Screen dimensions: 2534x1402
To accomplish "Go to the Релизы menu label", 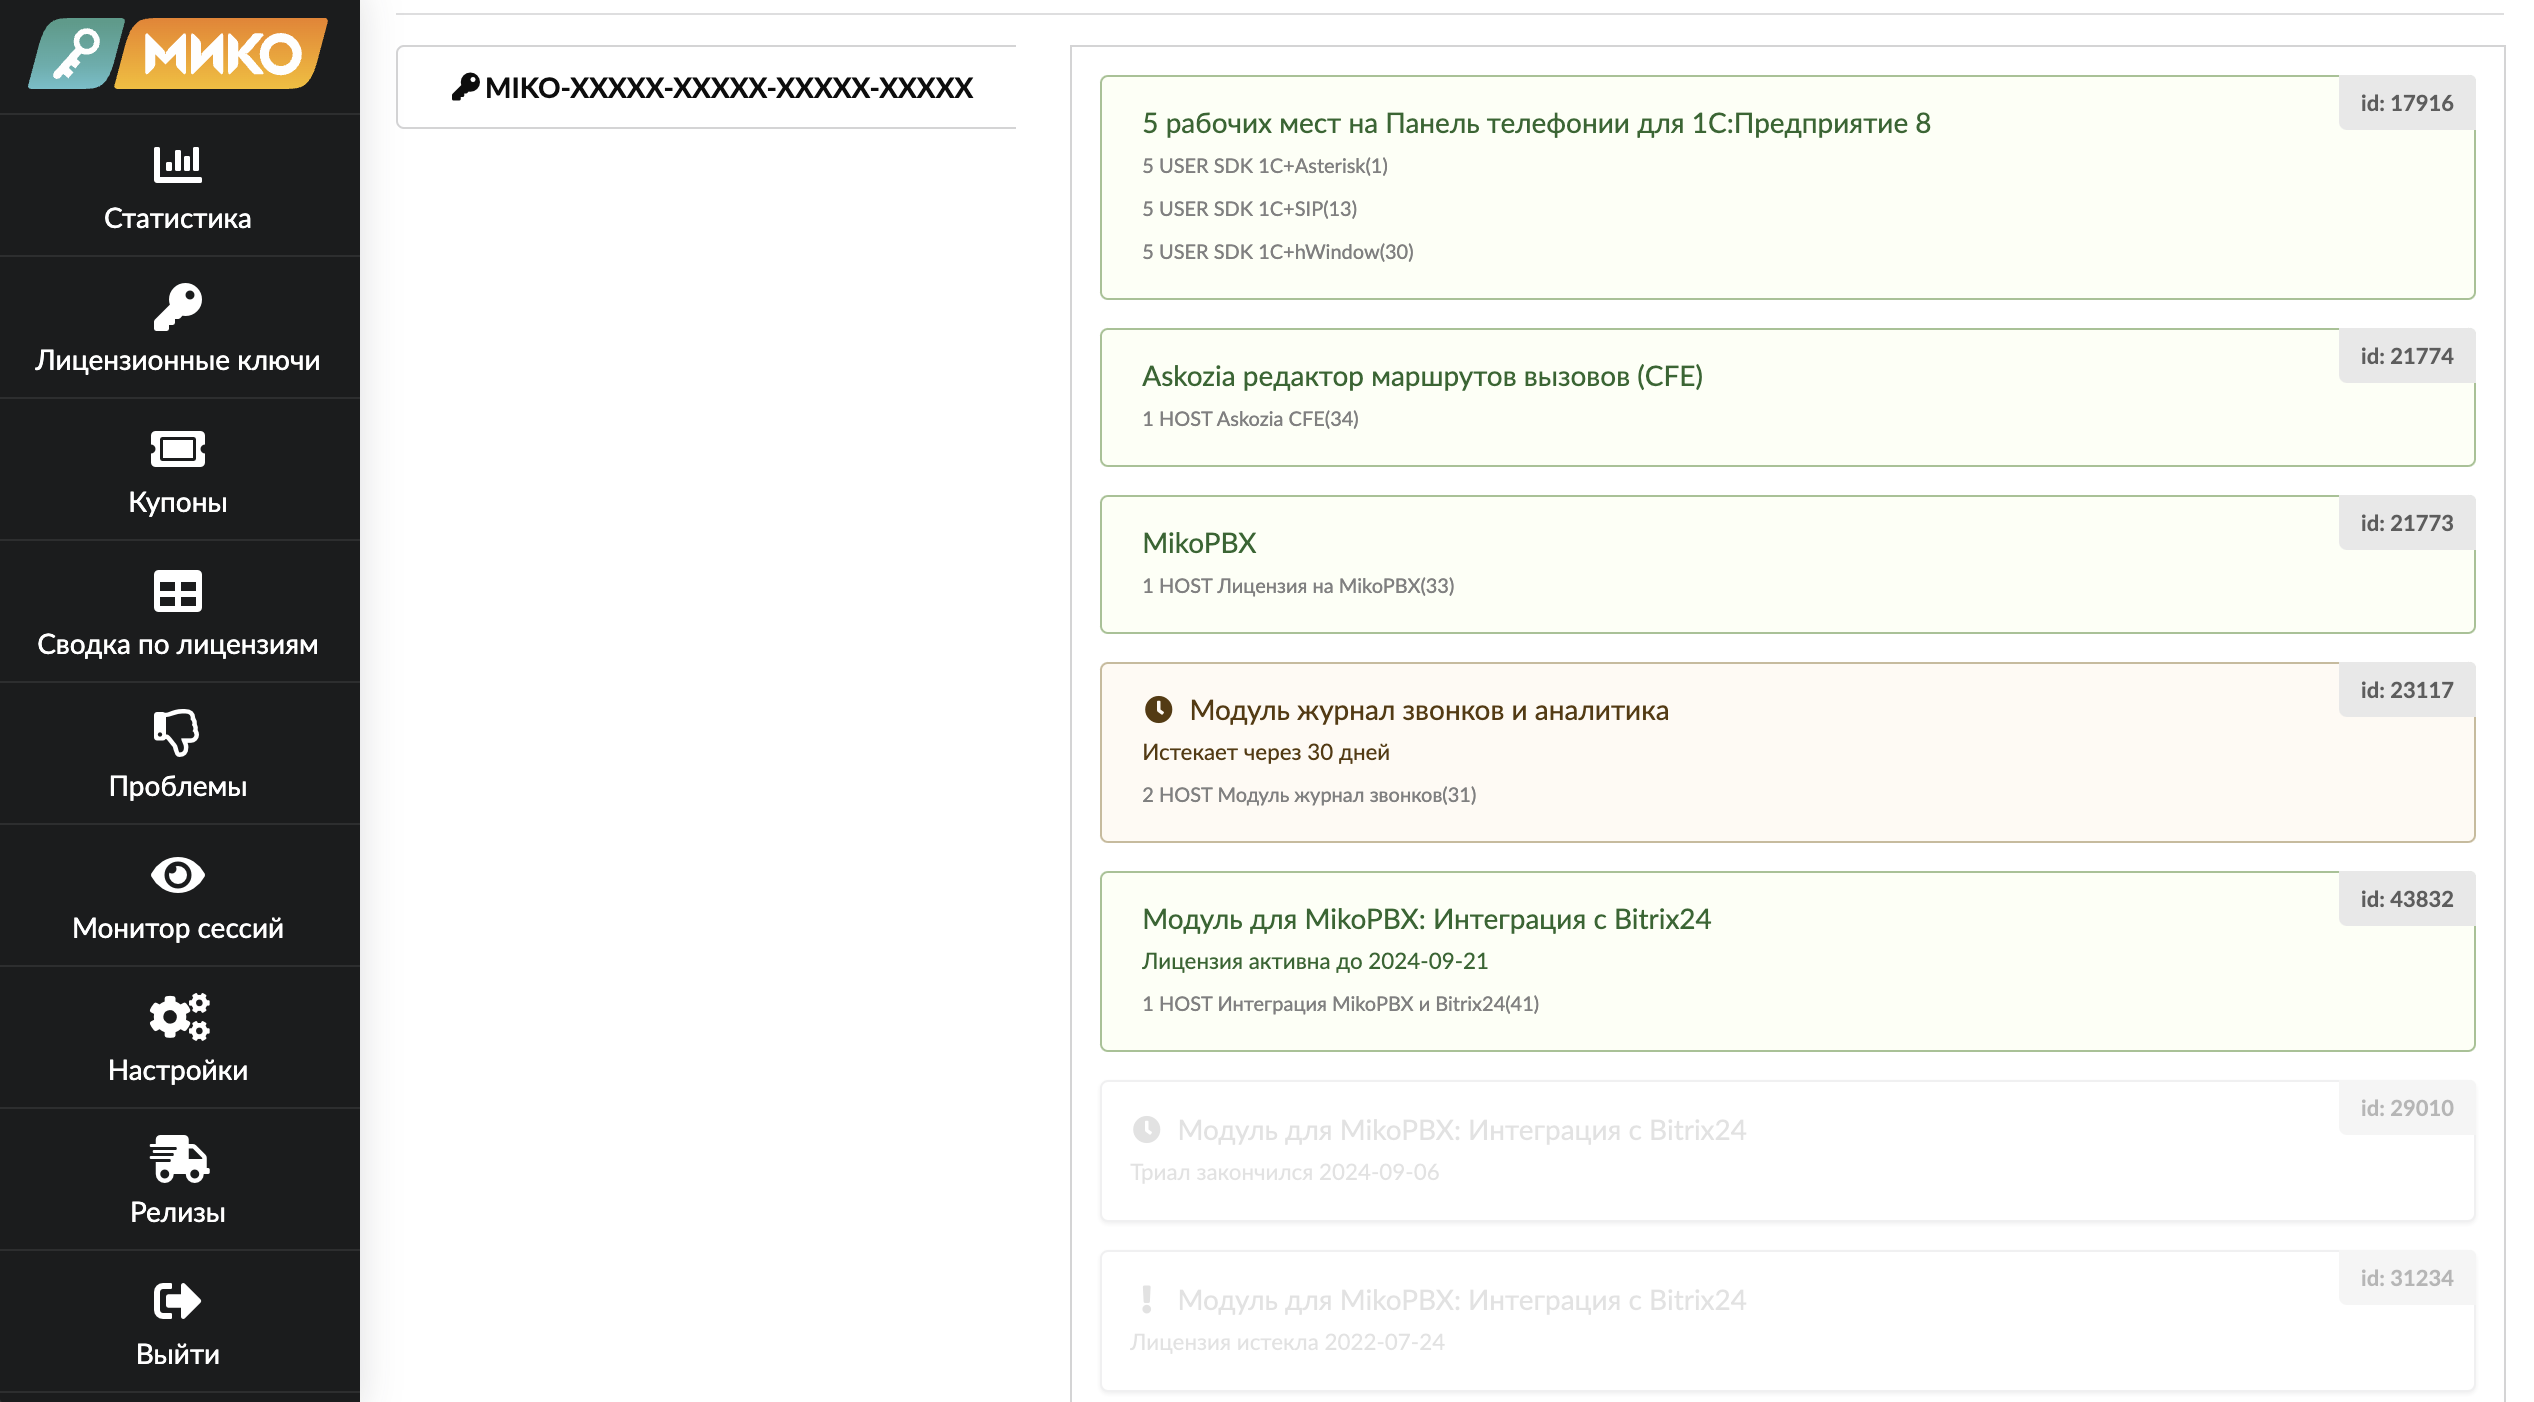I will click(x=178, y=1212).
